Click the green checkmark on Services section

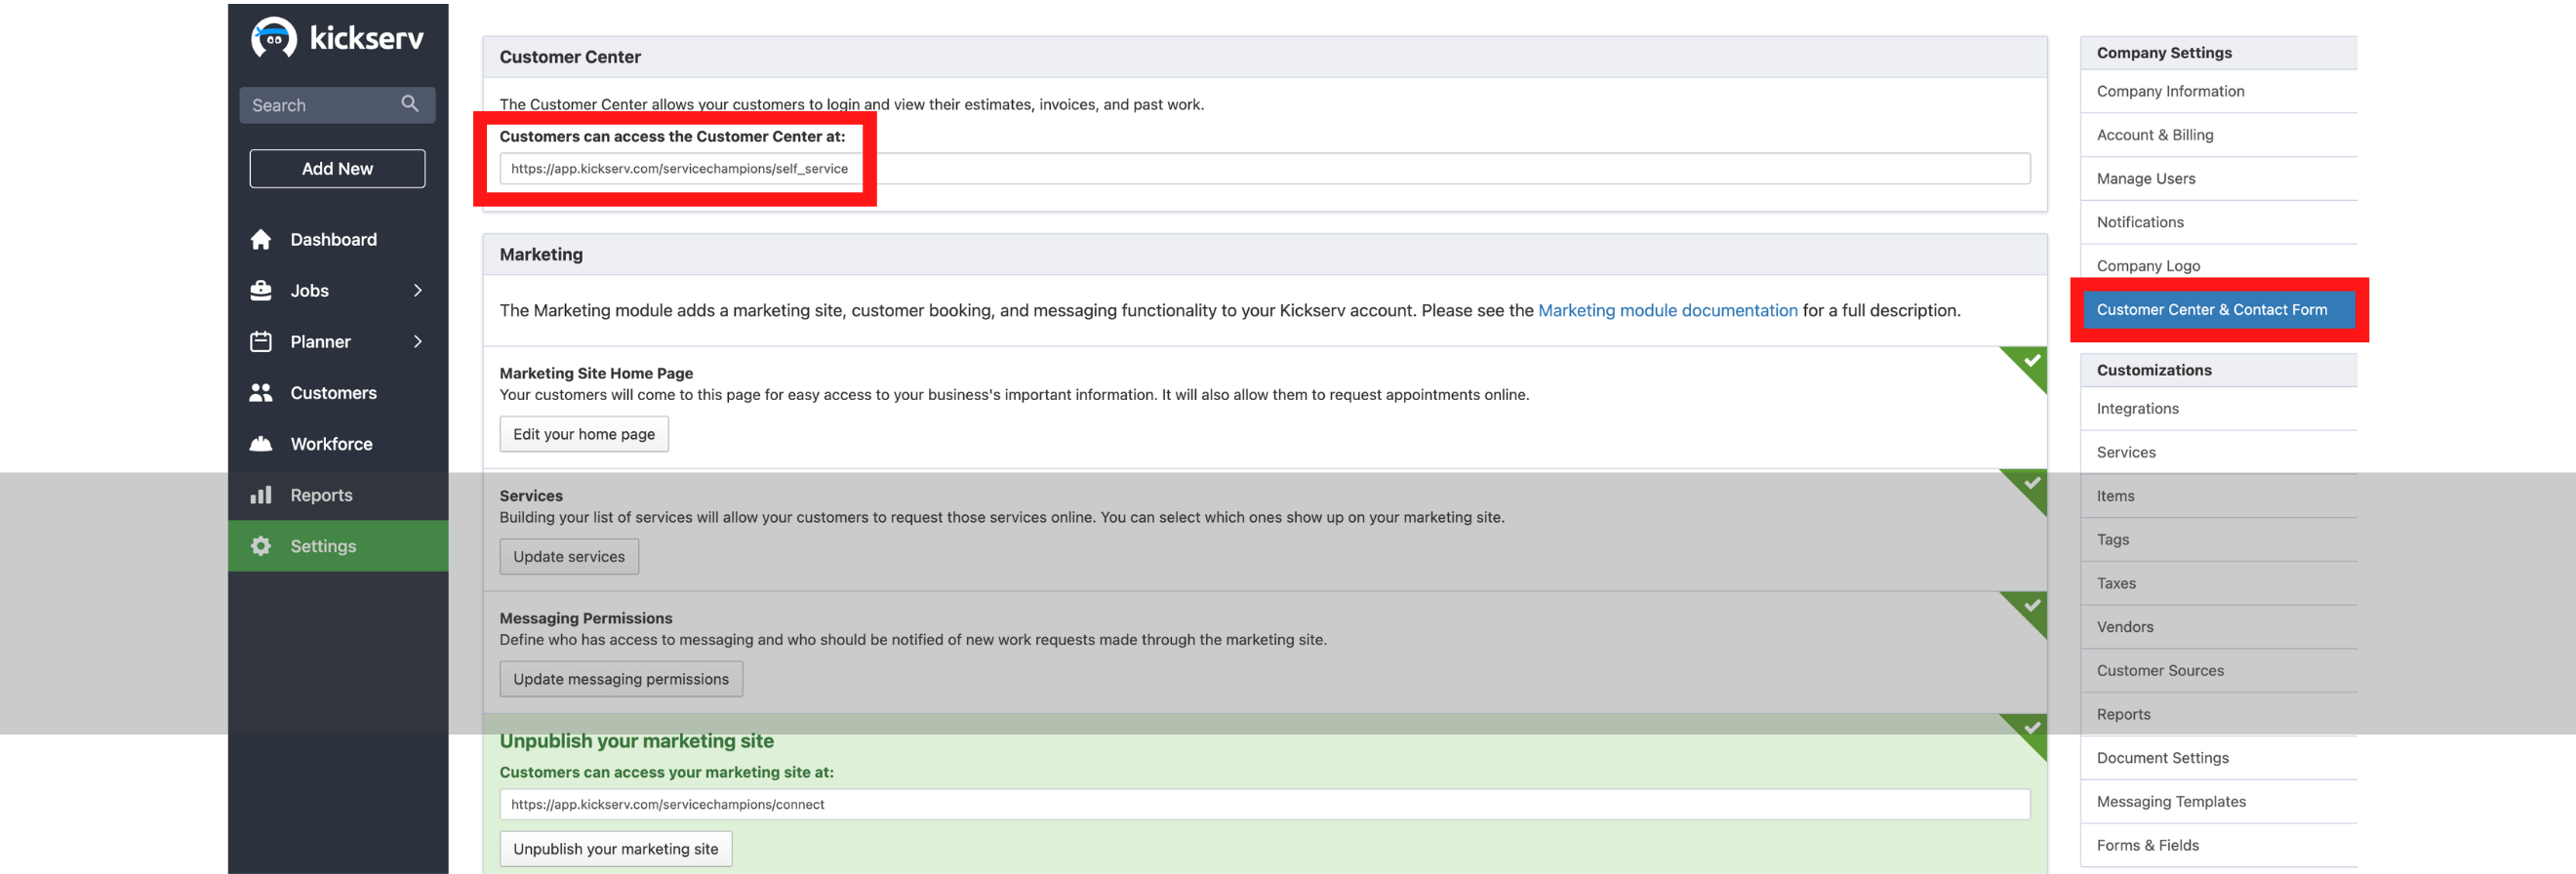pyautogui.click(x=2031, y=482)
